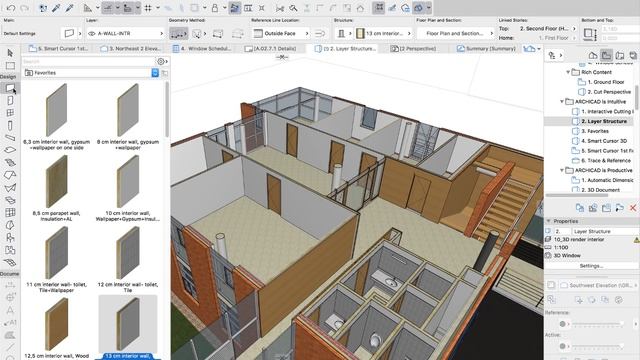Select the Wall tool in toolbox

point(10,88)
